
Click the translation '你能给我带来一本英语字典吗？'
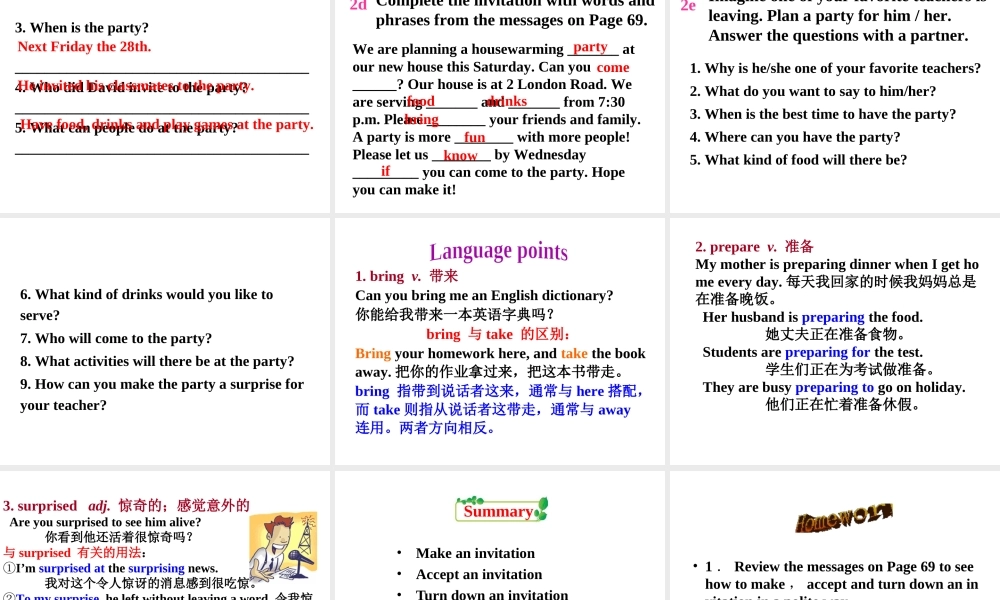455,314
